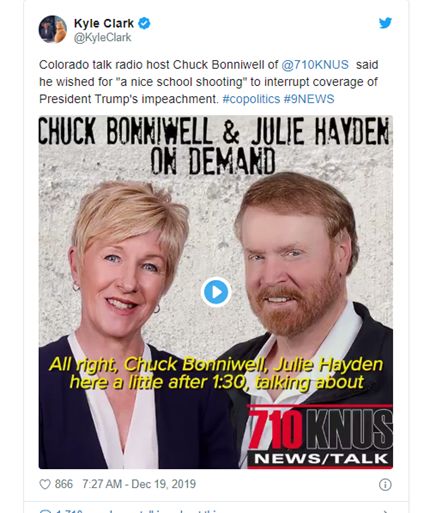Open the tweet info icon

pyautogui.click(x=385, y=485)
